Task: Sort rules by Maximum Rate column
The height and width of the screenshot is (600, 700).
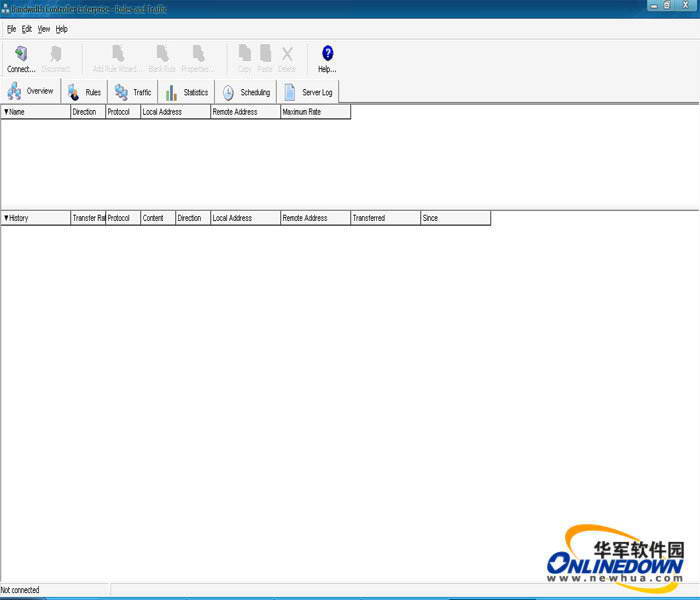Action: pos(315,112)
